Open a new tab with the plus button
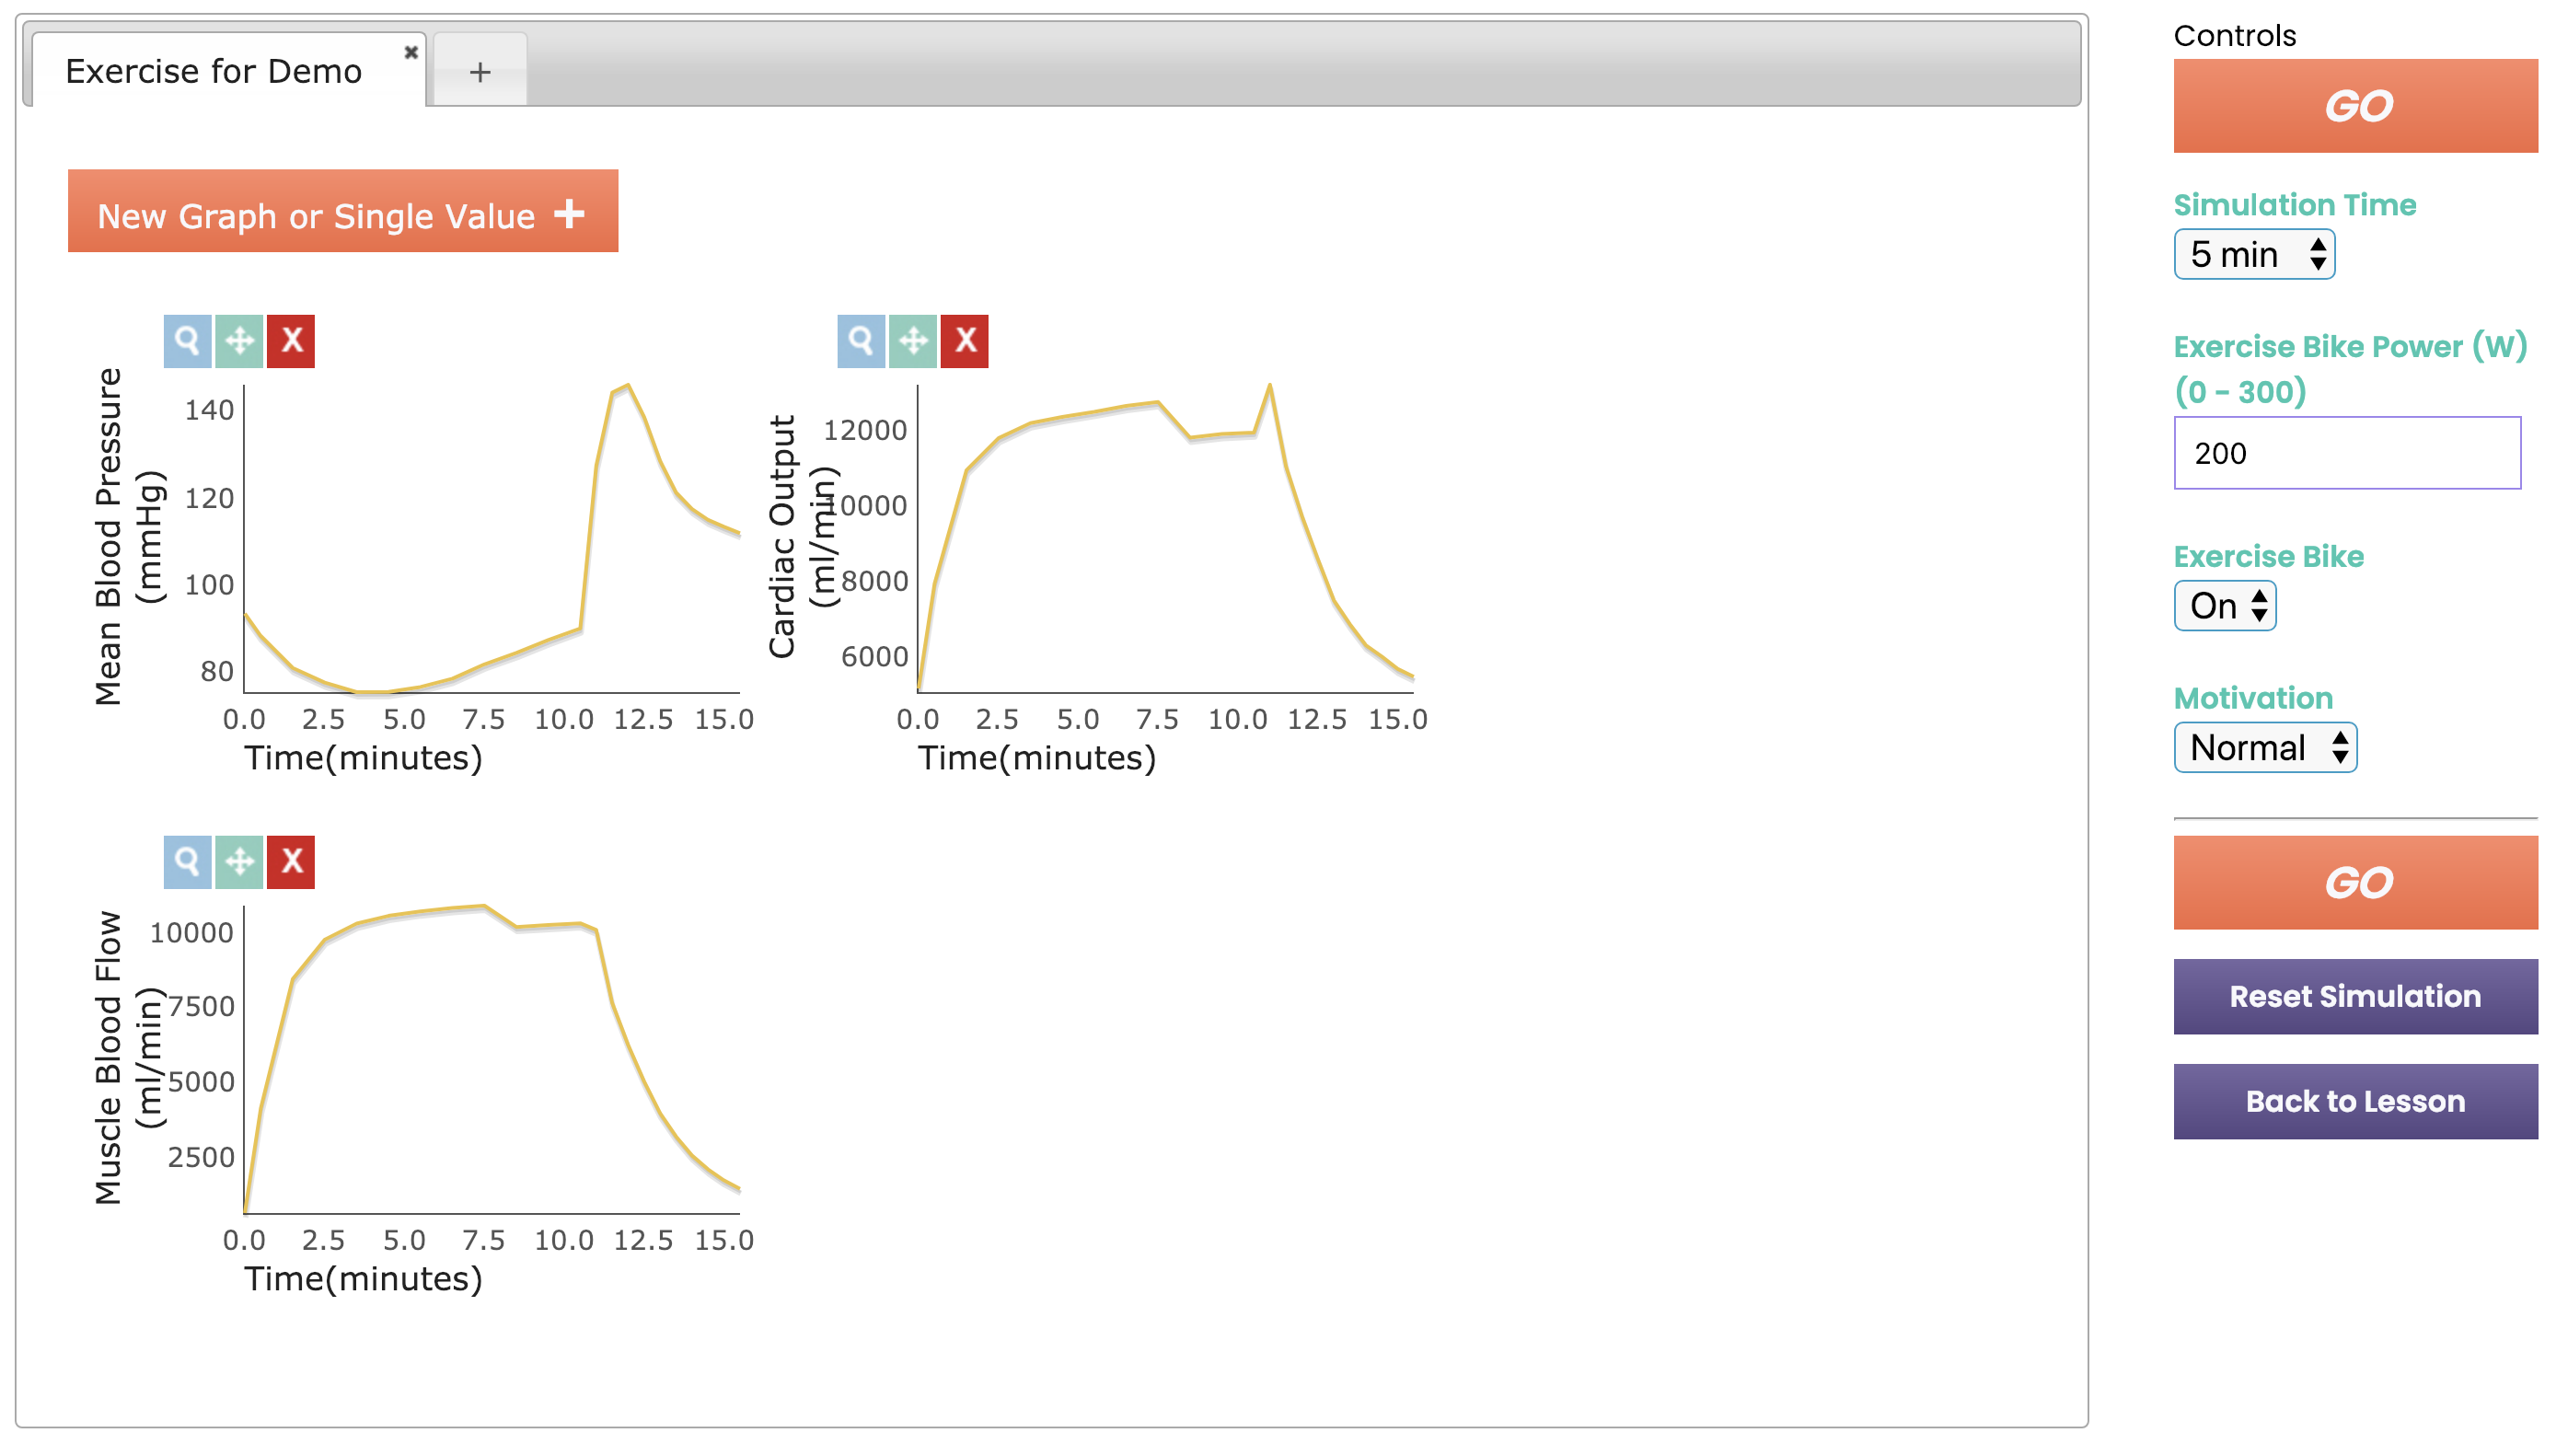This screenshot has width=2568, height=1456. pyautogui.click(x=480, y=70)
